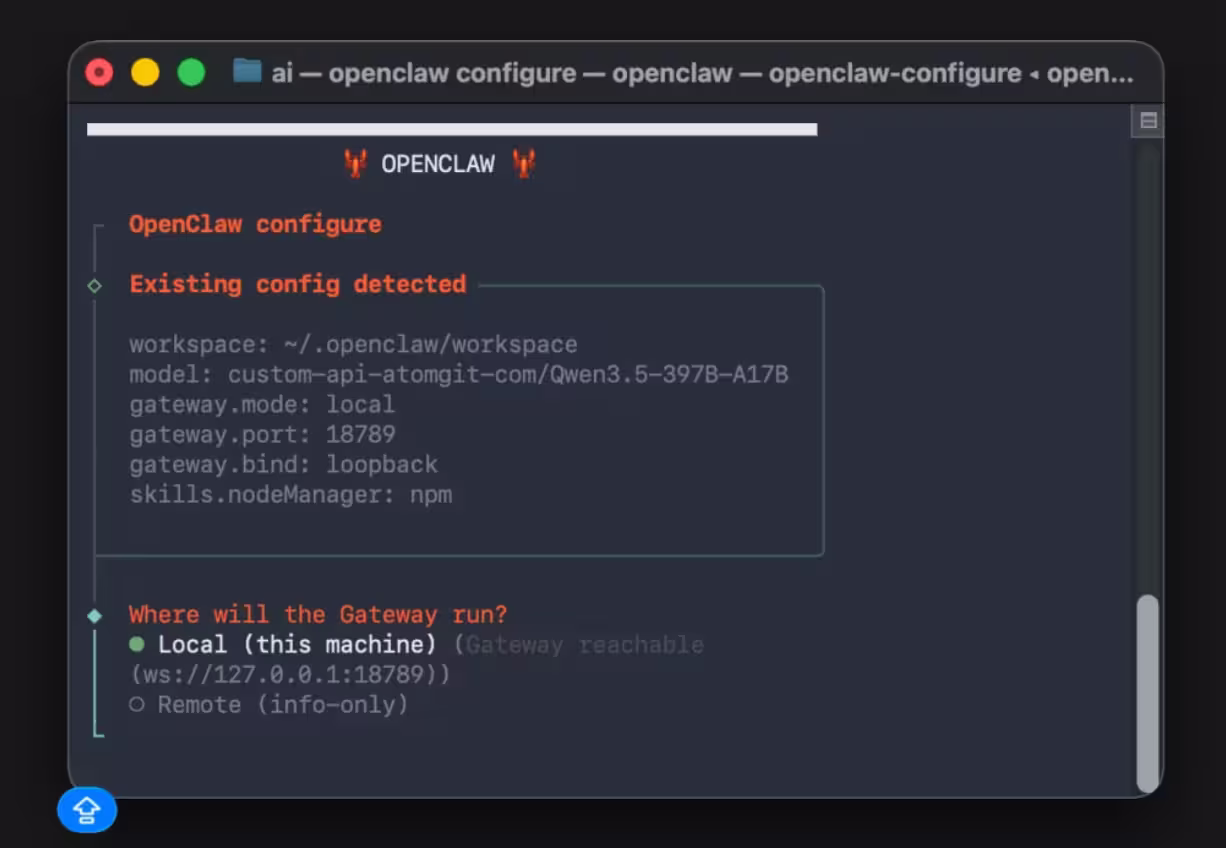Toggle fullscreen with the green traffic light
This screenshot has width=1226, height=848.
pos(190,71)
